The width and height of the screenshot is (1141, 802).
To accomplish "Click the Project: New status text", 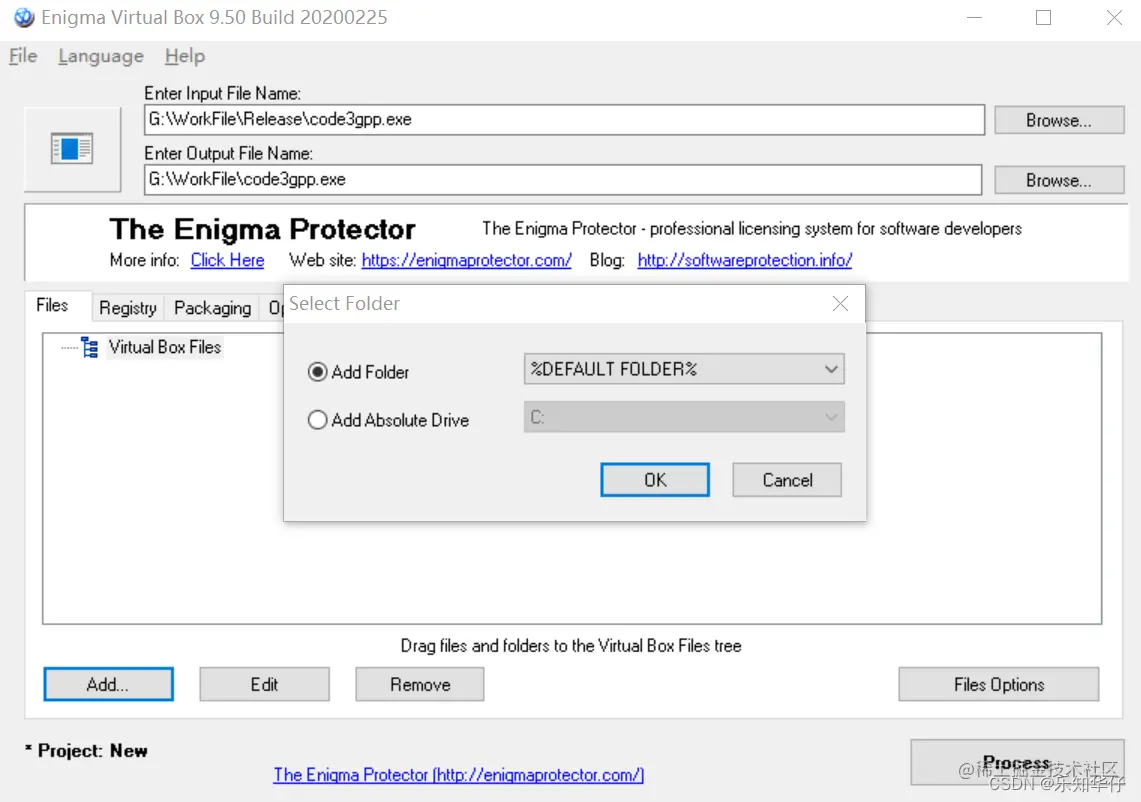I will (86, 750).
